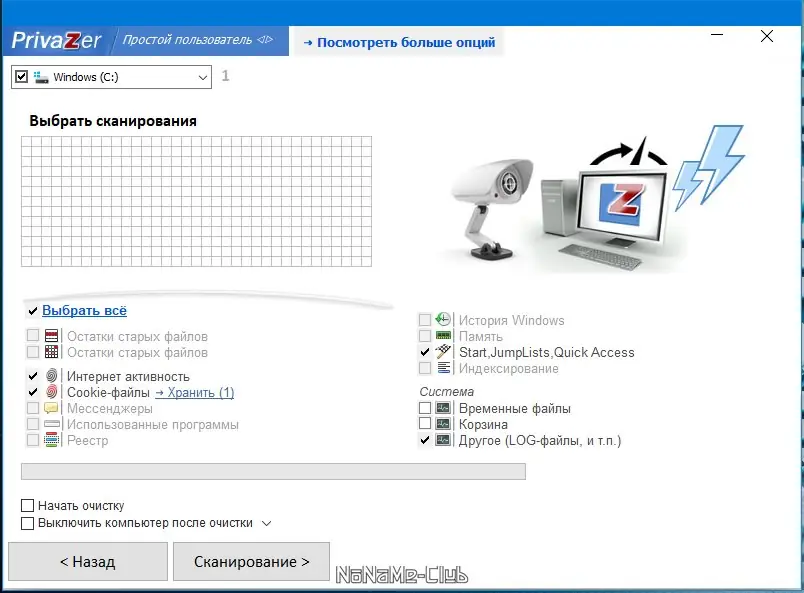The image size is (804, 593).
Task: Toggle the 'Индексирование' checkbox
Action: pyautogui.click(x=425, y=368)
